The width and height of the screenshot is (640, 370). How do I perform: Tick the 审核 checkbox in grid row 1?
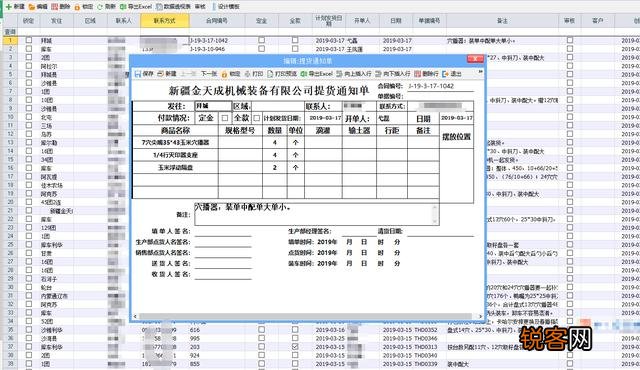(x=570, y=40)
